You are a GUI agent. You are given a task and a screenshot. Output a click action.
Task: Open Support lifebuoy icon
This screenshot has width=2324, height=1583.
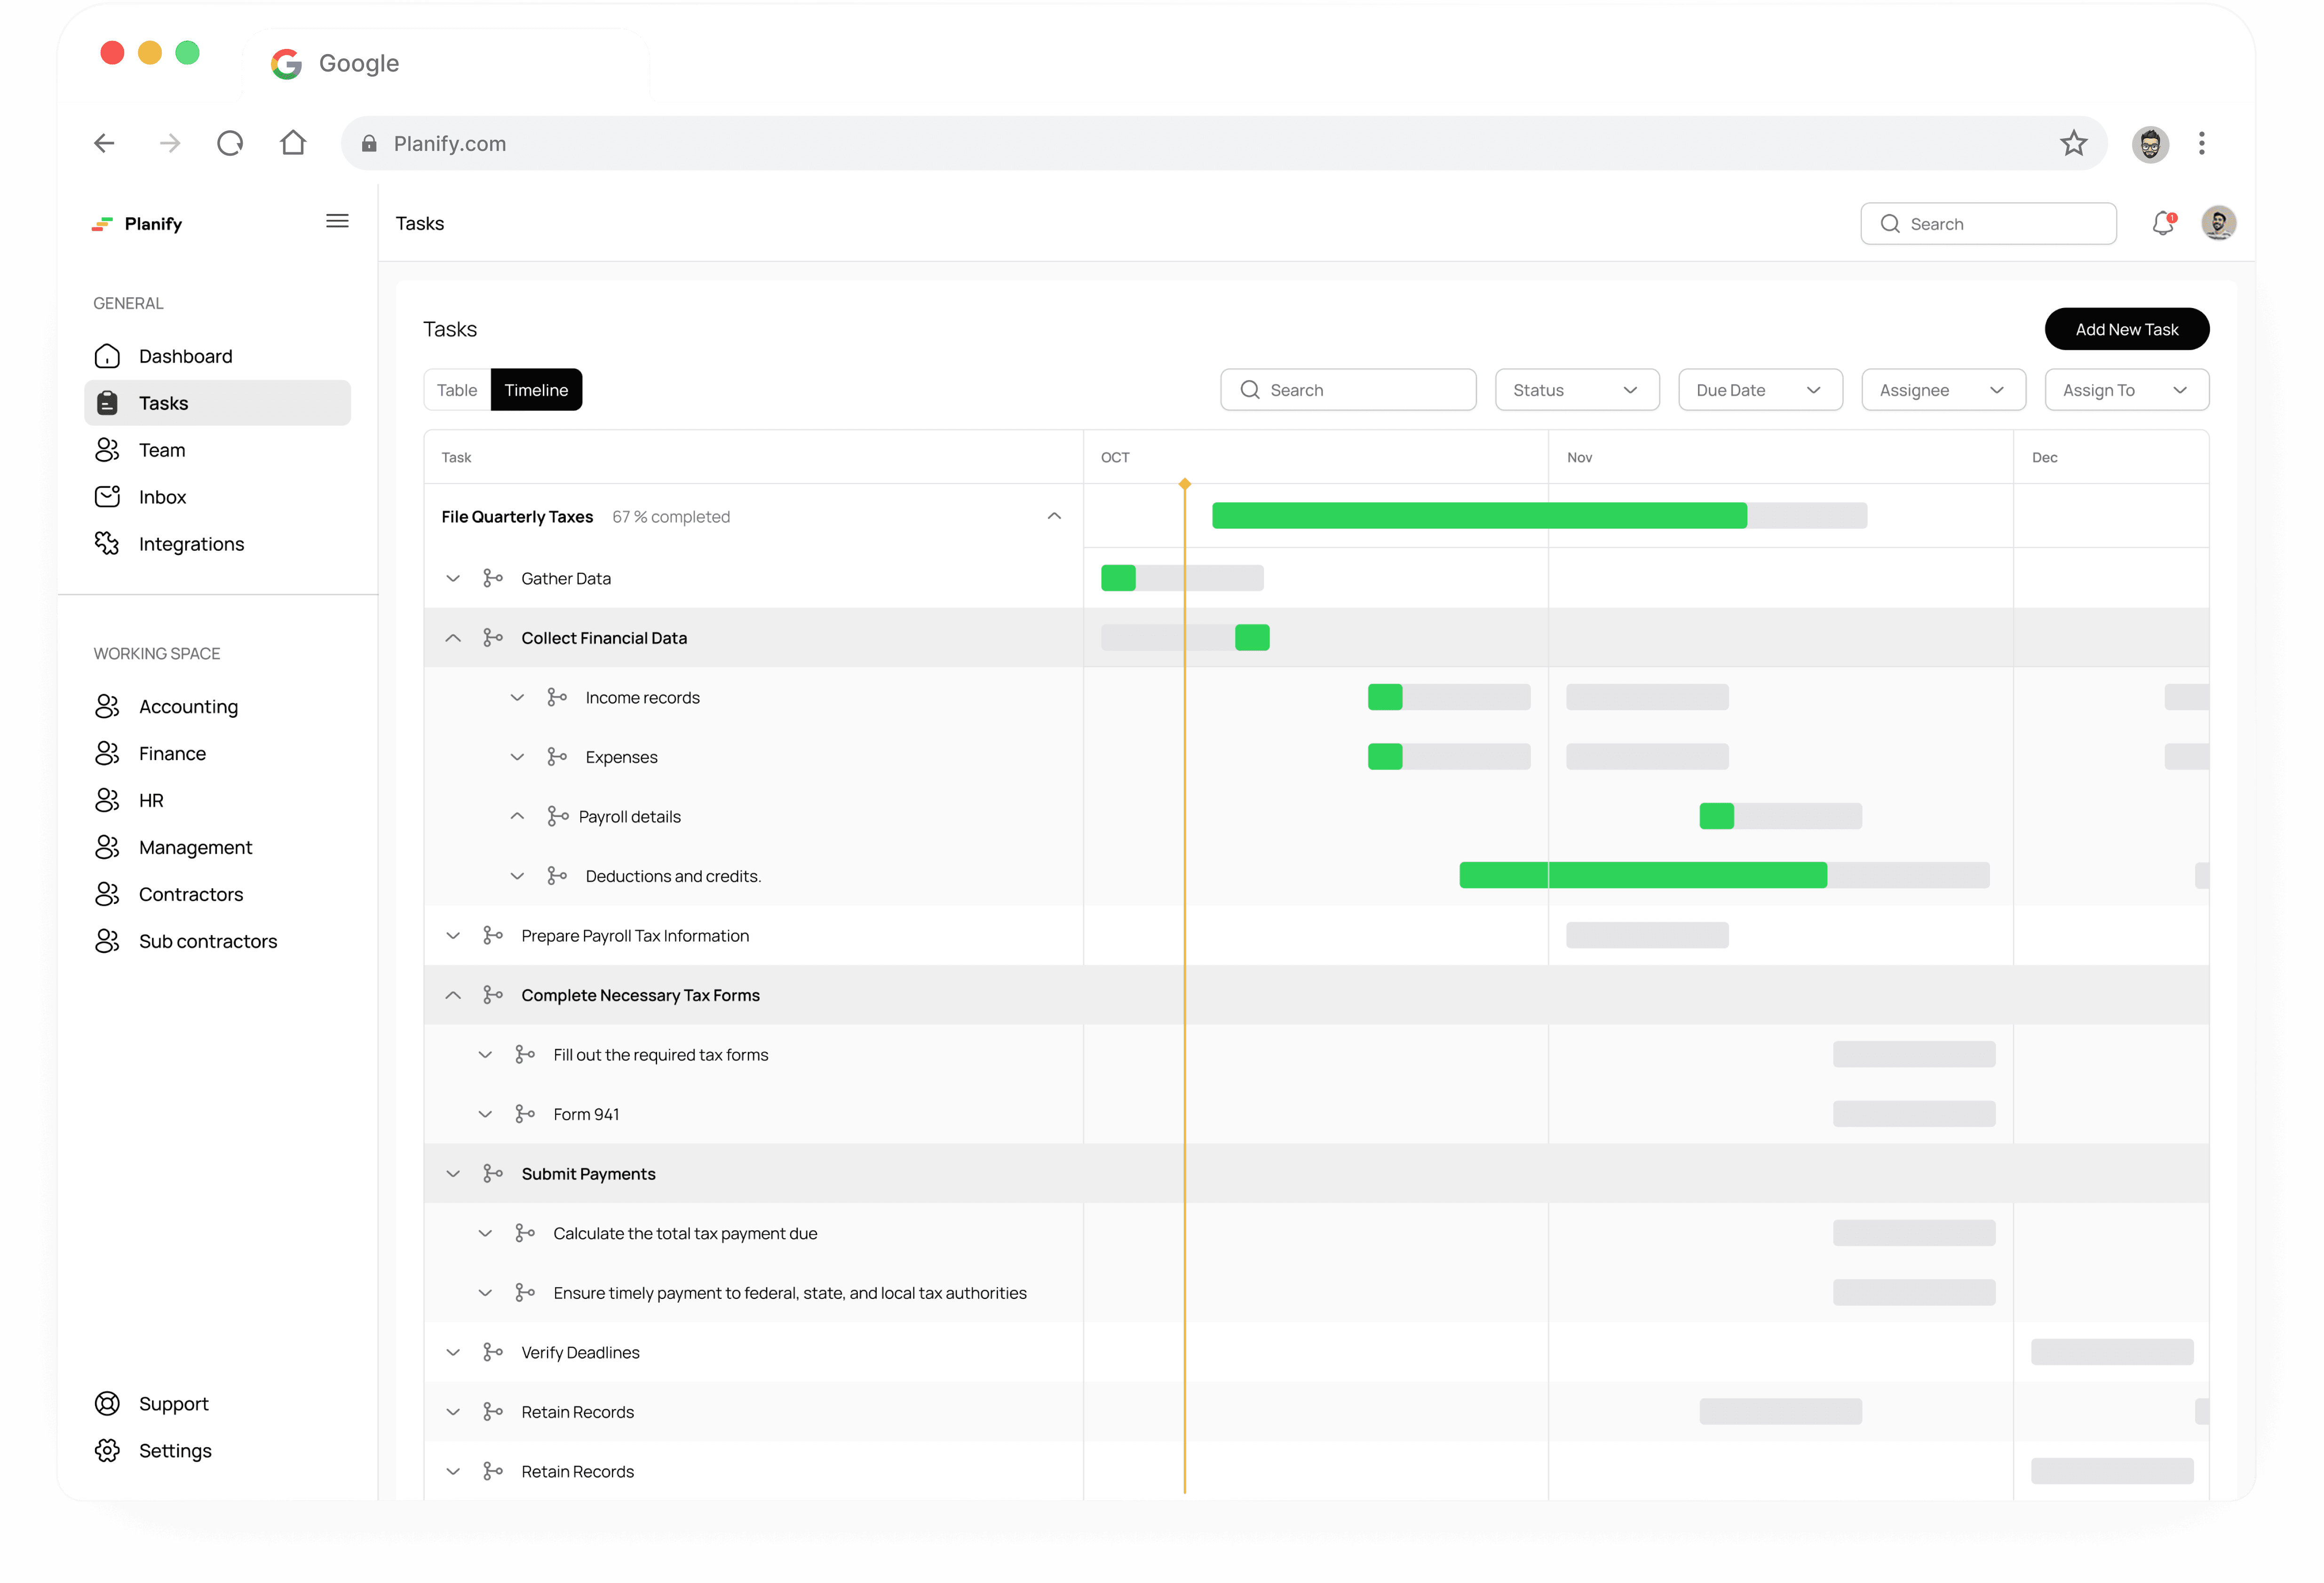(107, 1403)
